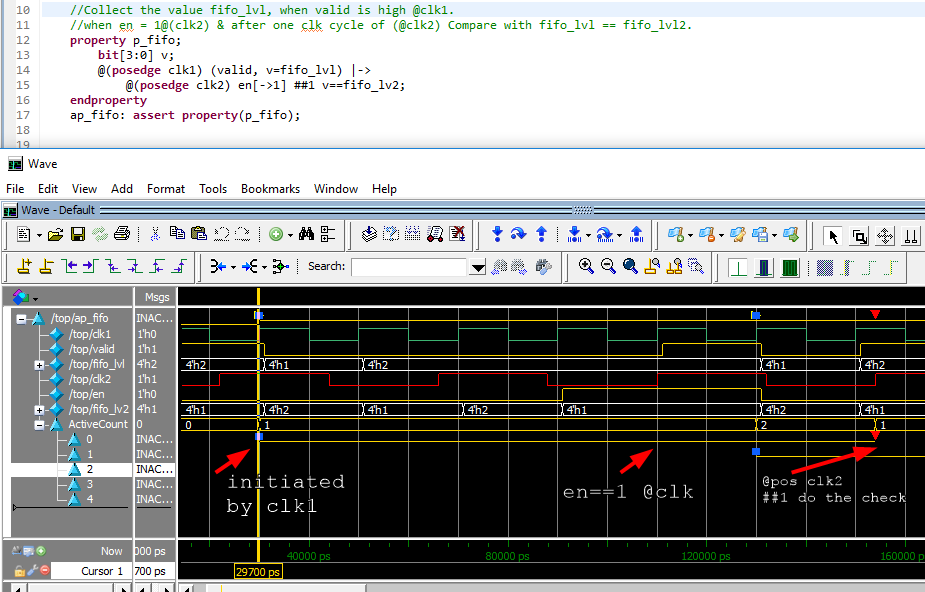This screenshot has width=925, height=592.
Task: Select the /top/valid signal
Action: [x=92, y=349]
